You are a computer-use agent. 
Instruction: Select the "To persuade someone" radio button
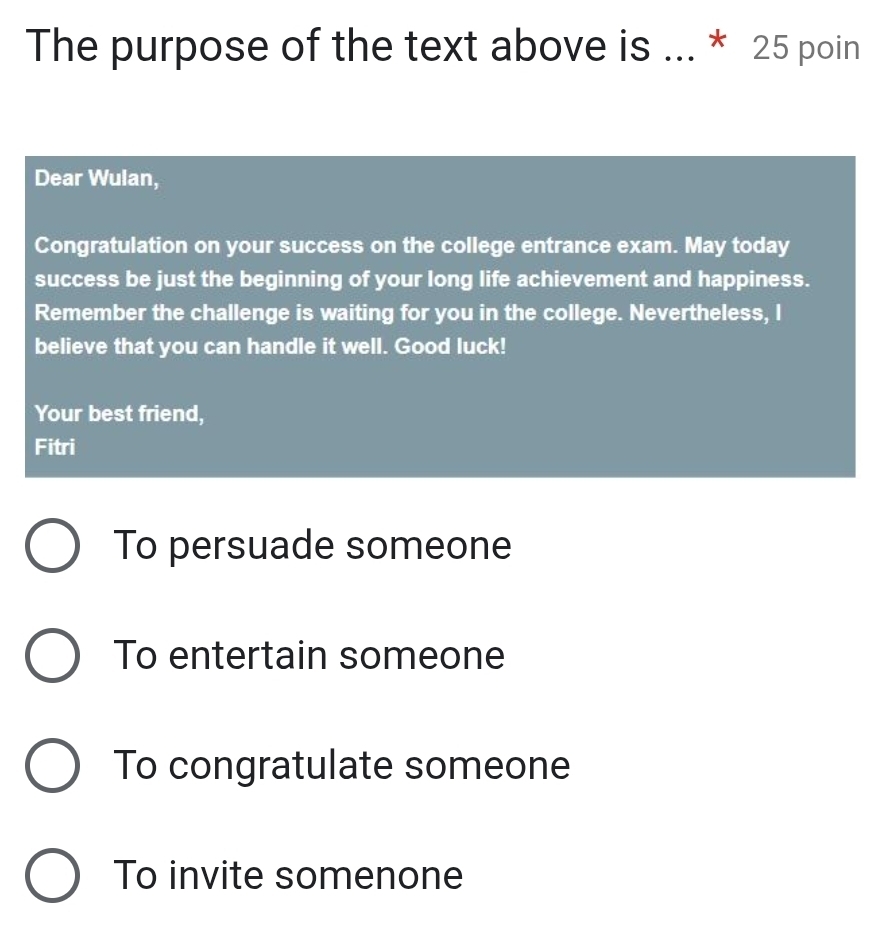tap(52, 546)
